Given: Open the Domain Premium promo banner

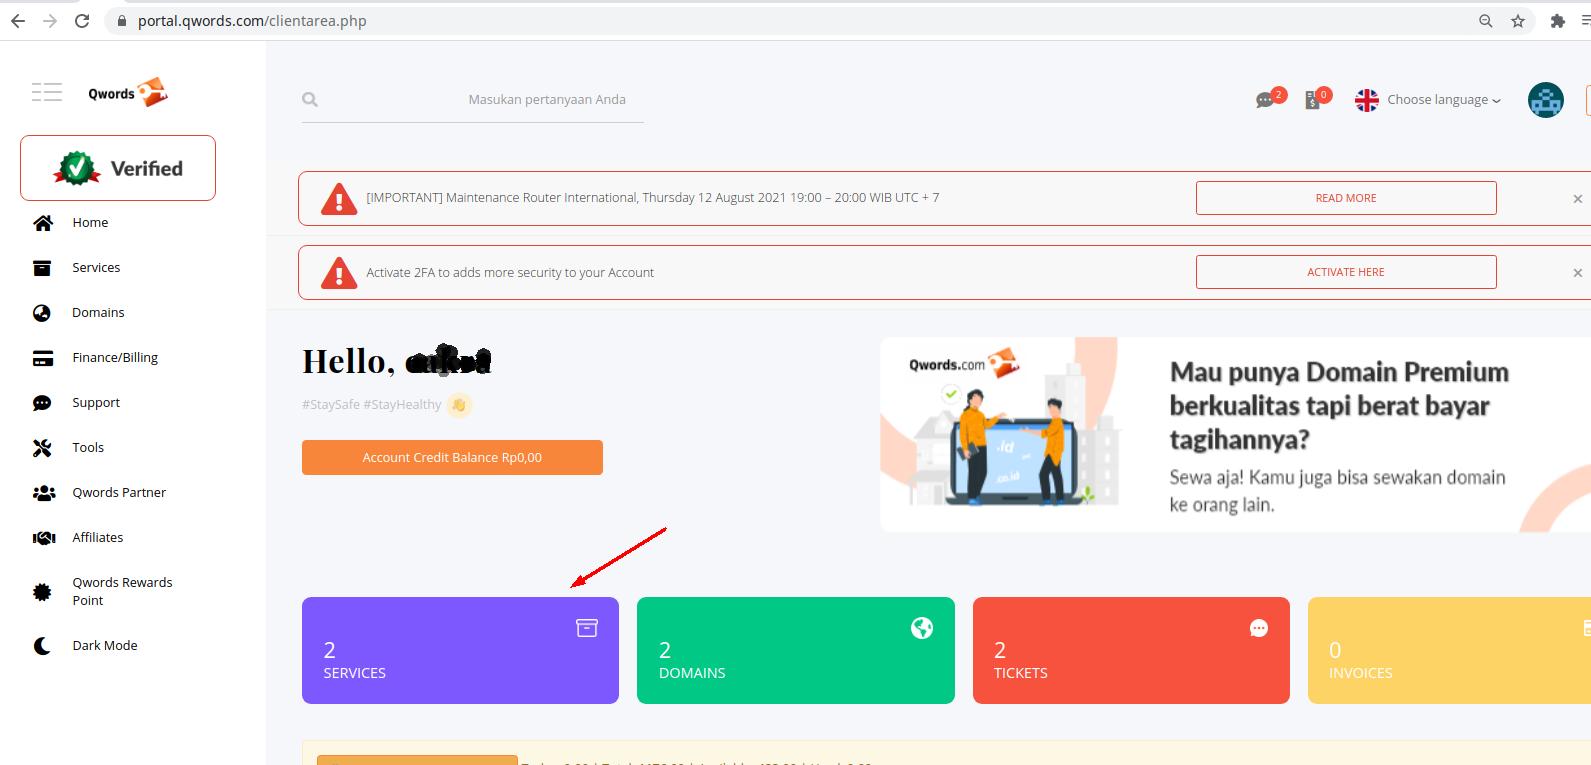Looking at the screenshot, I should (1234, 435).
